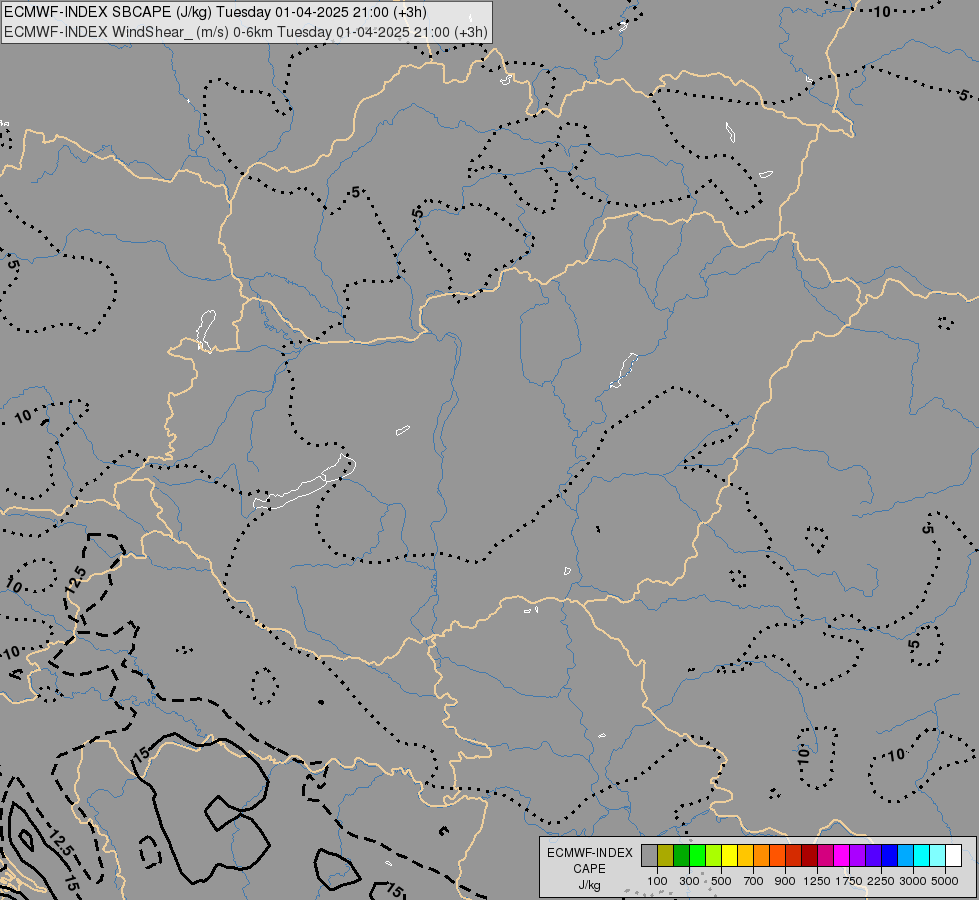Pick the pale cyan swatch left of 5000
The width and height of the screenshot is (979, 900).
point(938,856)
